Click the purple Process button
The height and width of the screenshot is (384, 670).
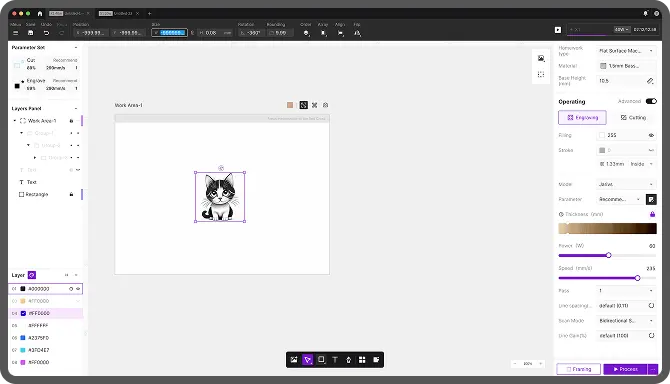pyautogui.click(x=626, y=369)
